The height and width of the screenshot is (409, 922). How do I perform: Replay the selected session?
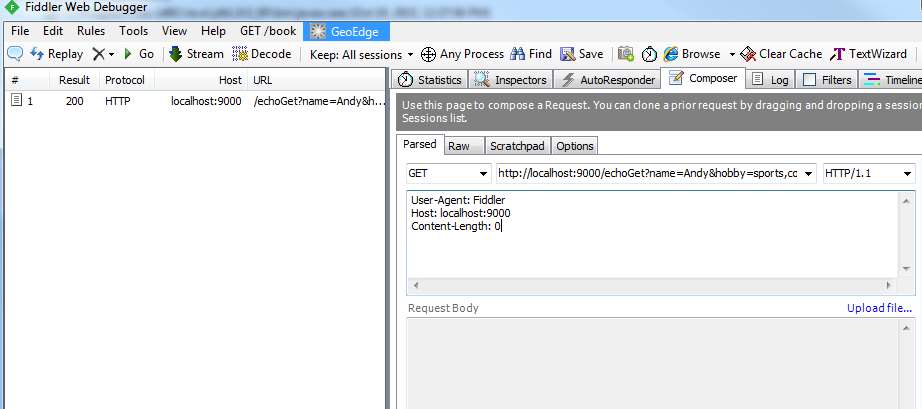(56, 54)
